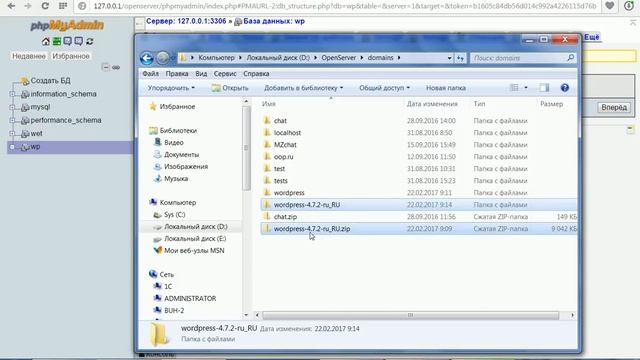Click the wordpress folder icon
Viewport: 640px width, 360px height.
tap(267, 192)
